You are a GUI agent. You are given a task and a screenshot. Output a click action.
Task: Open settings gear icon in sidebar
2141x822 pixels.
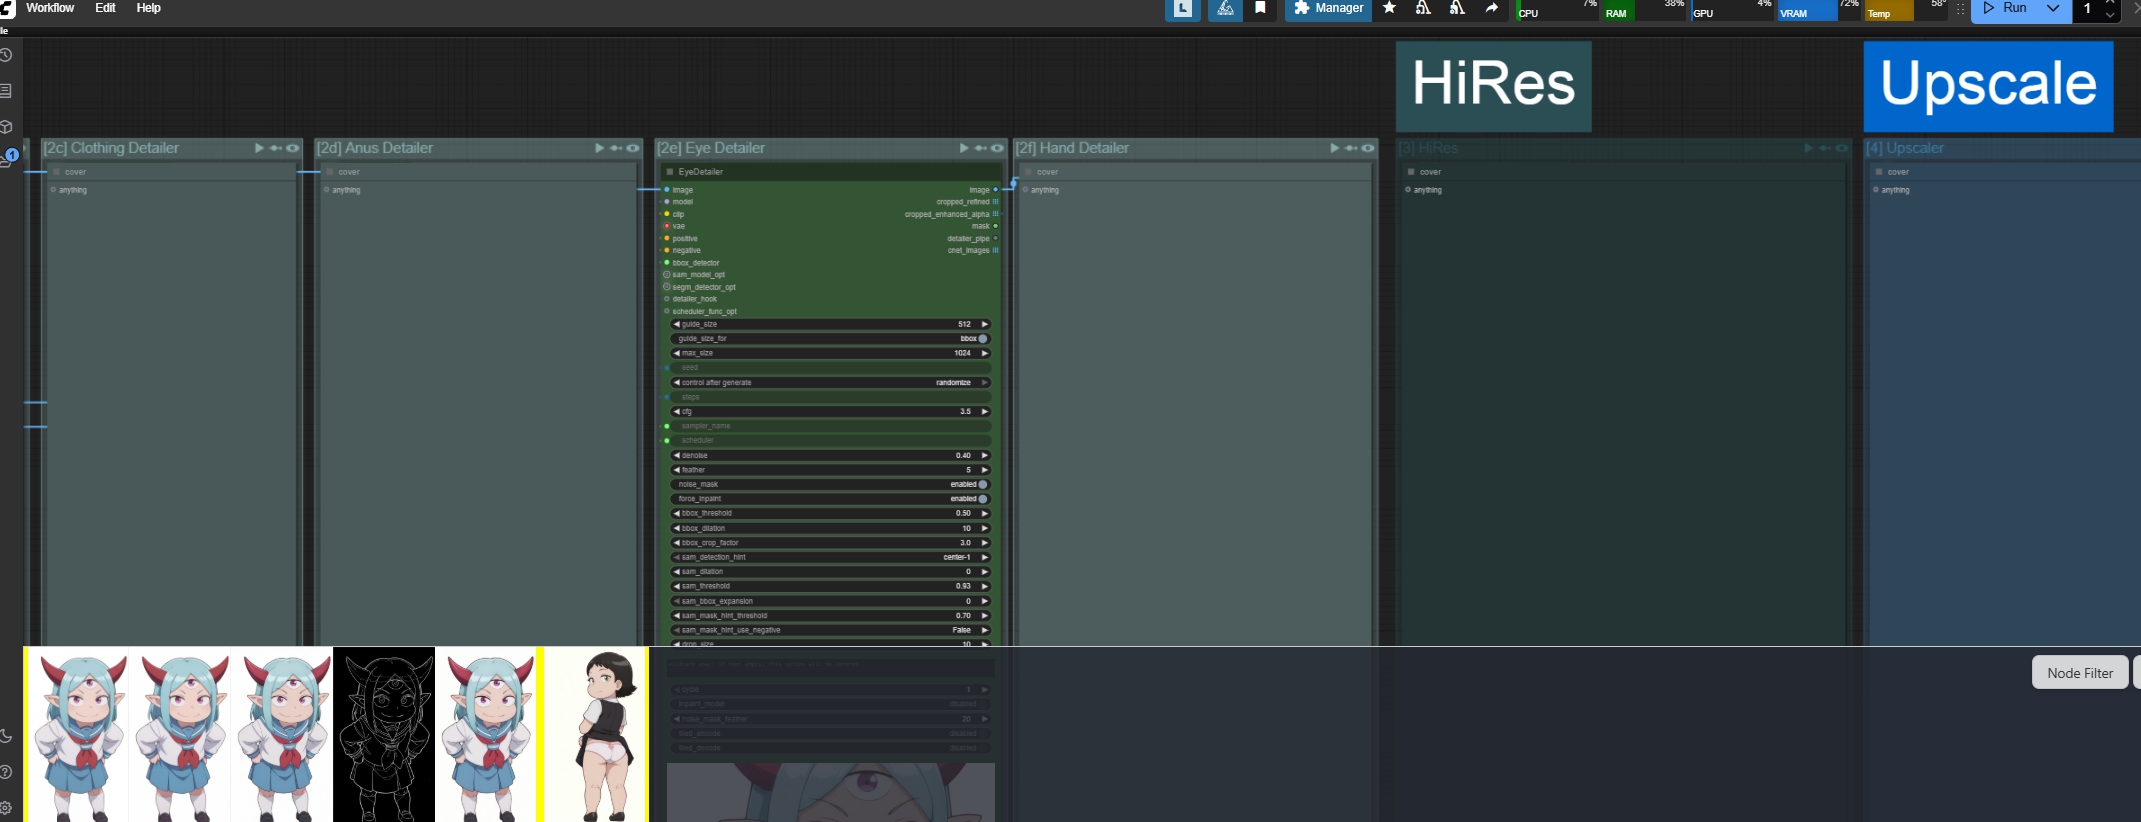(6, 808)
